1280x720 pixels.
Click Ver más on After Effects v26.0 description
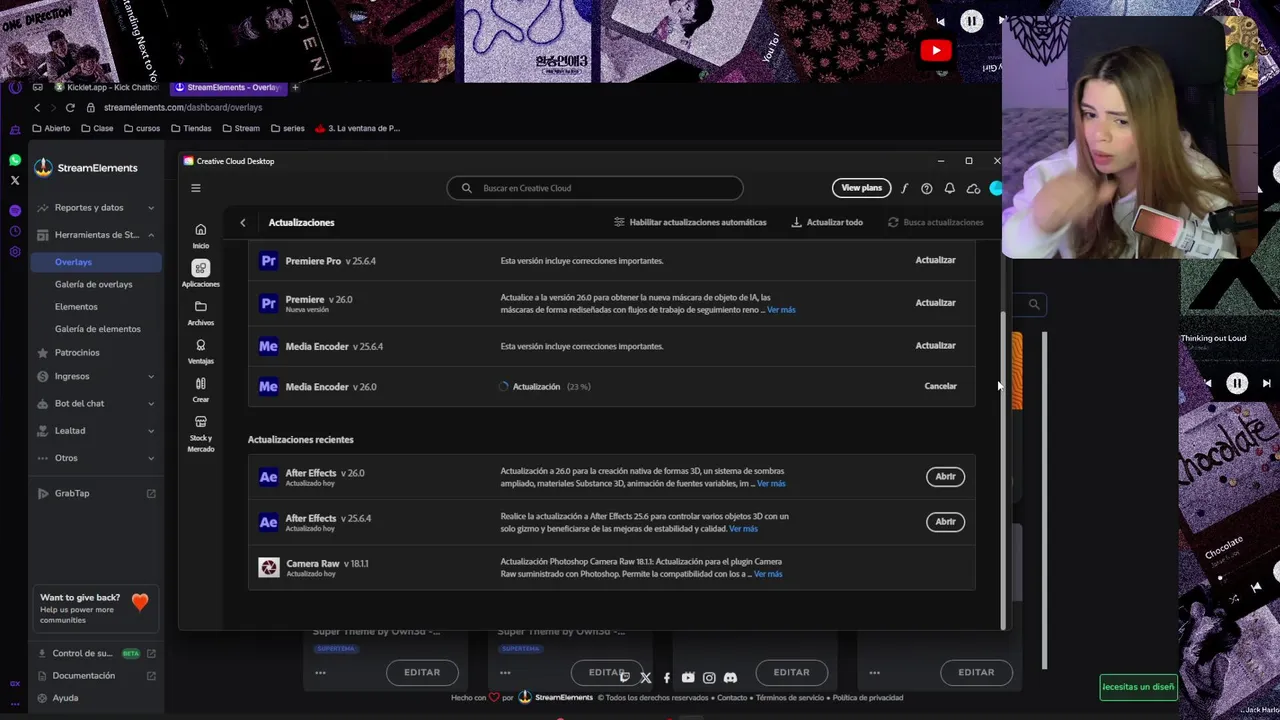[x=771, y=484]
